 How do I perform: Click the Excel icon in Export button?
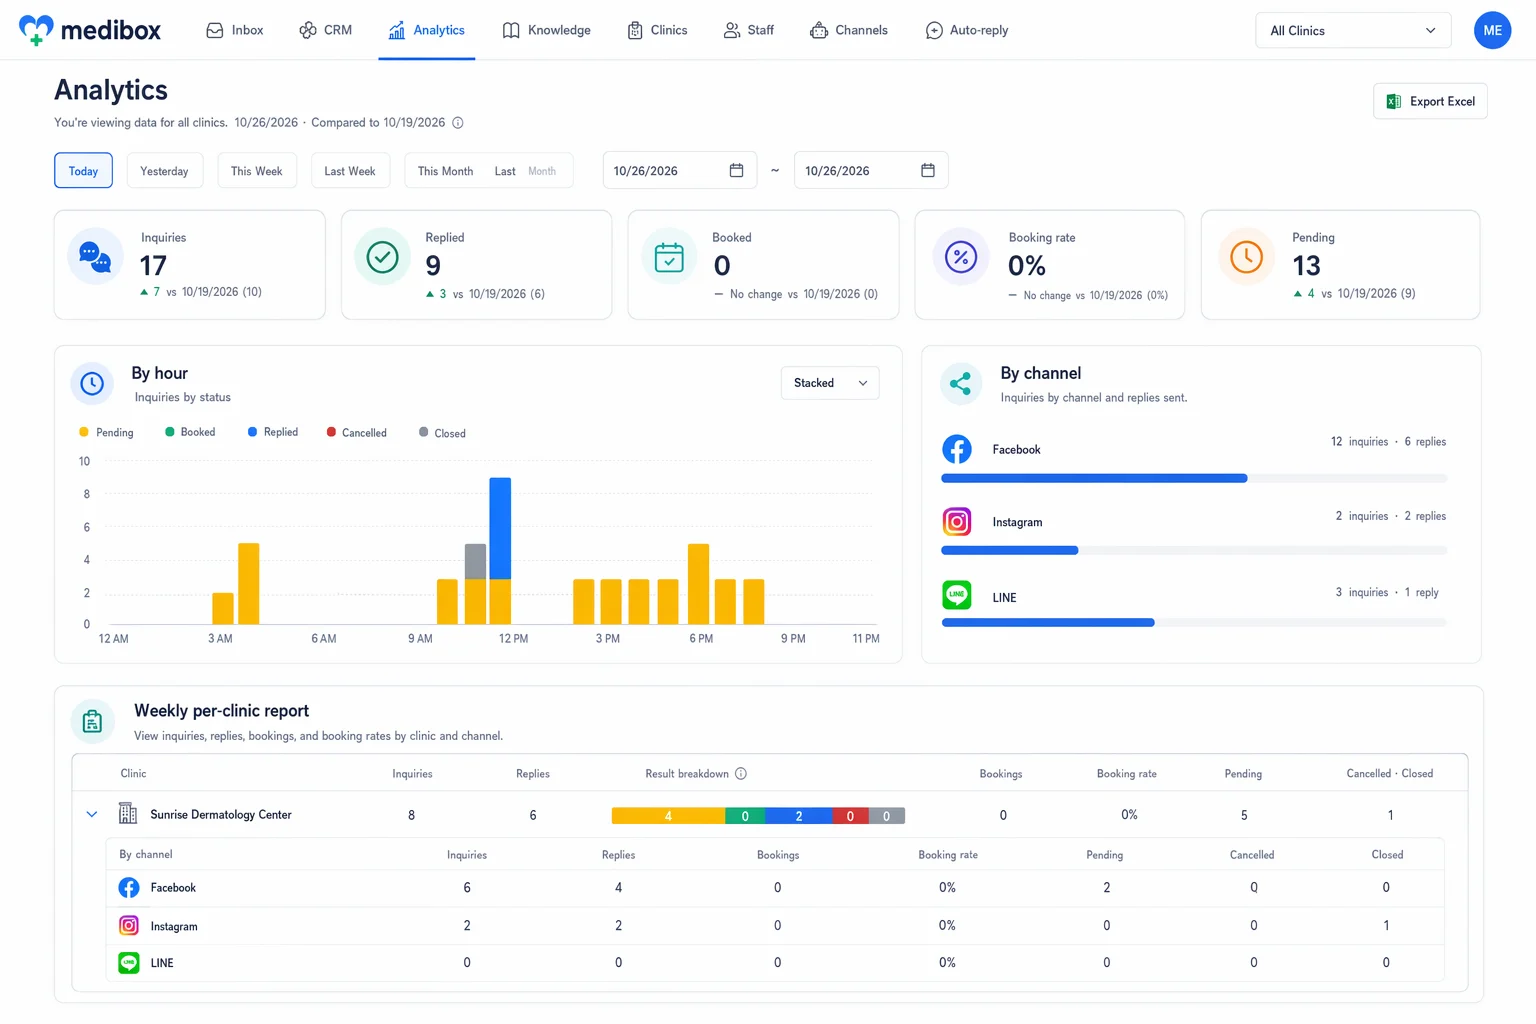1393,101
